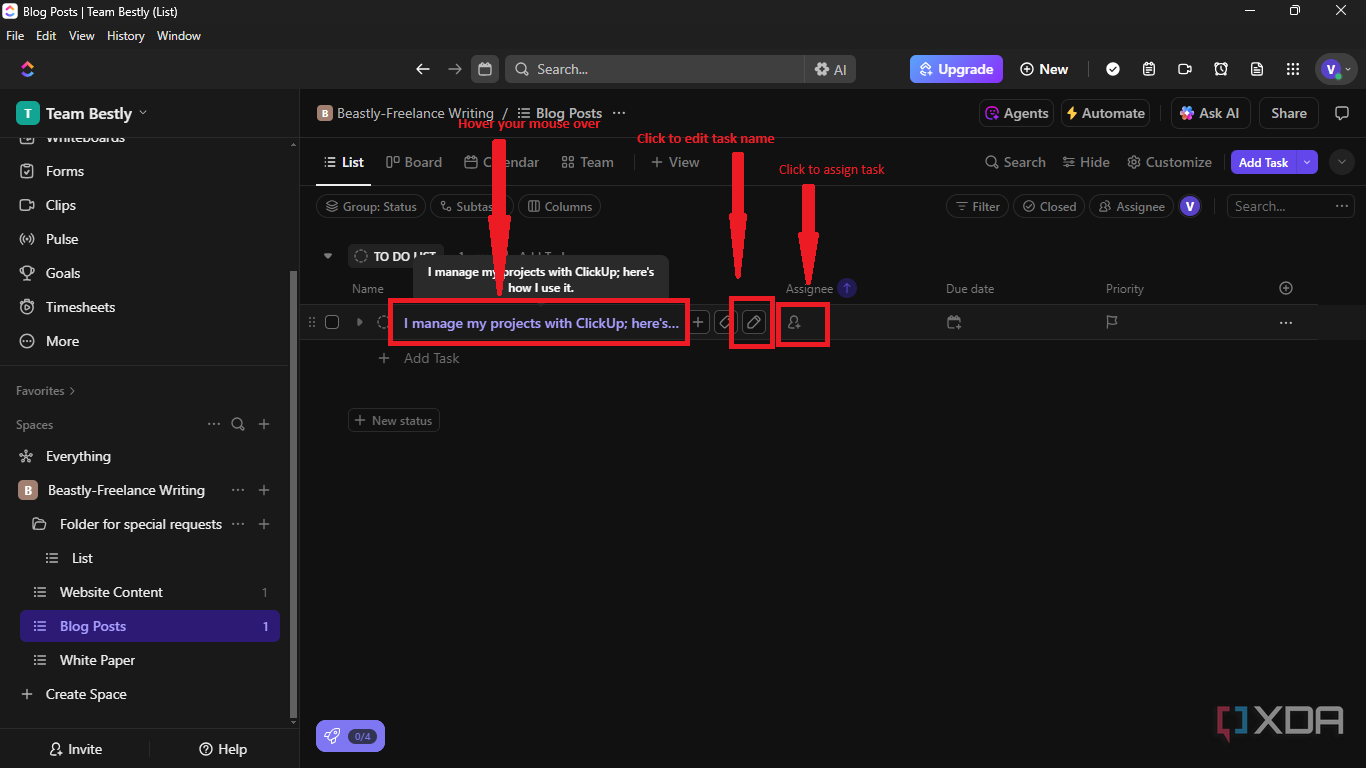Select the List view tab

pyautogui.click(x=343, y=162)
